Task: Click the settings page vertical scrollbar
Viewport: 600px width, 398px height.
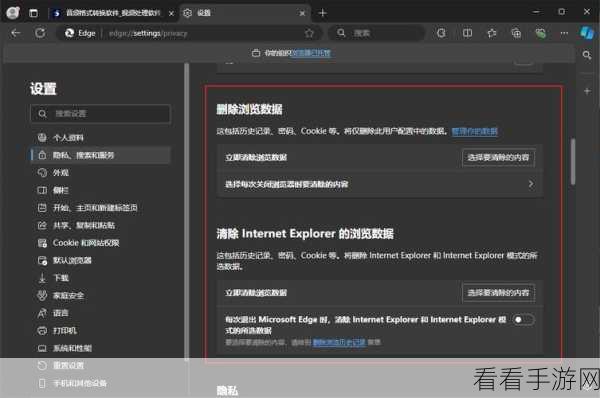Action: pyautogui.click(x=573, y=161)
